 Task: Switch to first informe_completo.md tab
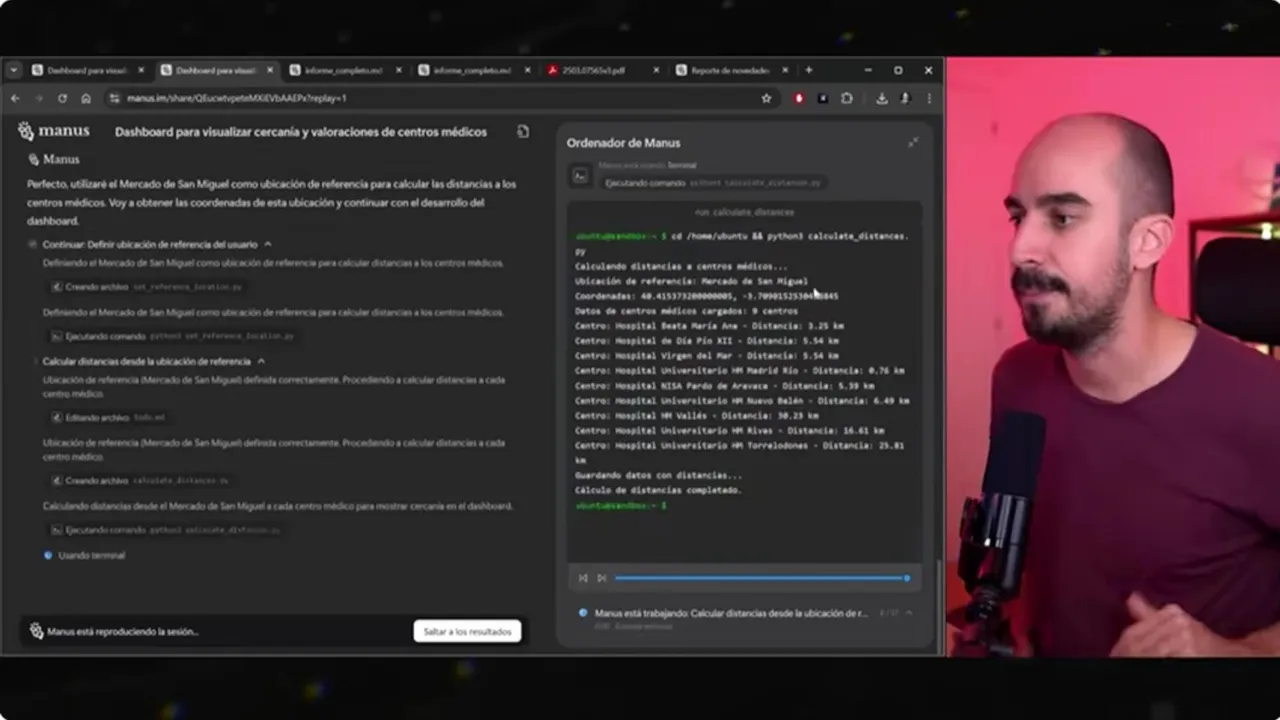click(344, 70)
